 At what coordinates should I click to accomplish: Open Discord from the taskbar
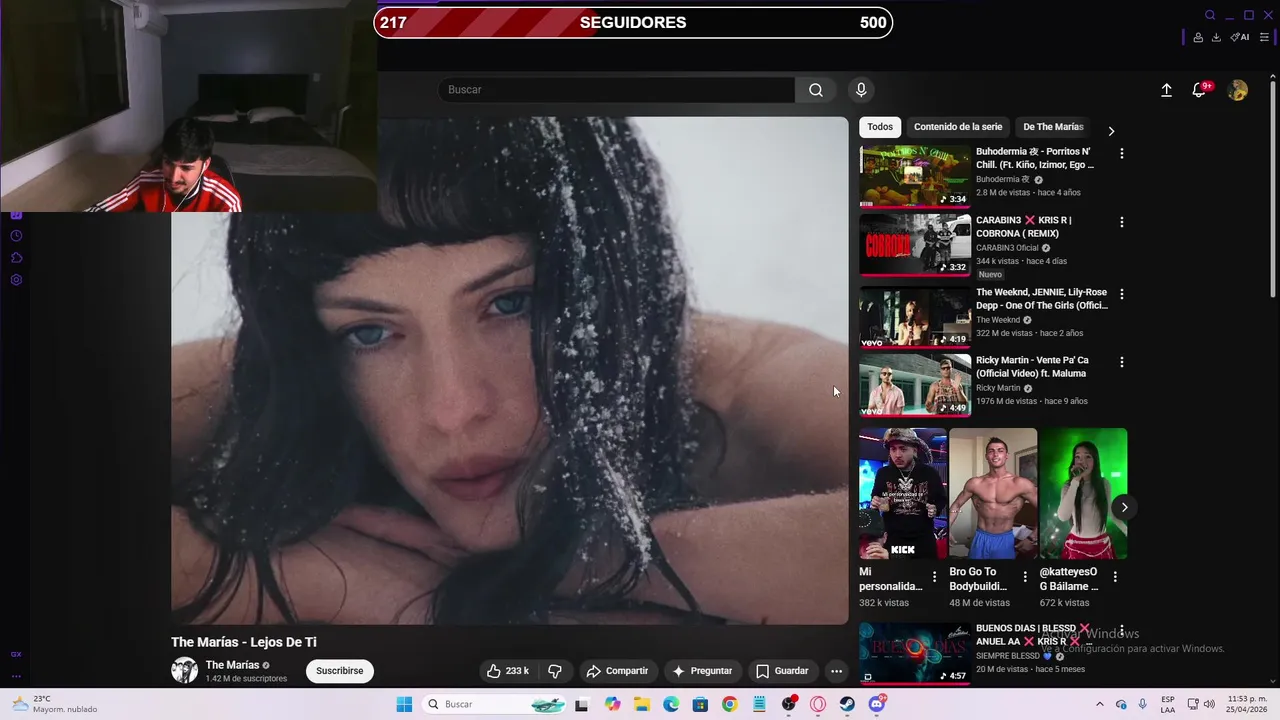[877, 705]
